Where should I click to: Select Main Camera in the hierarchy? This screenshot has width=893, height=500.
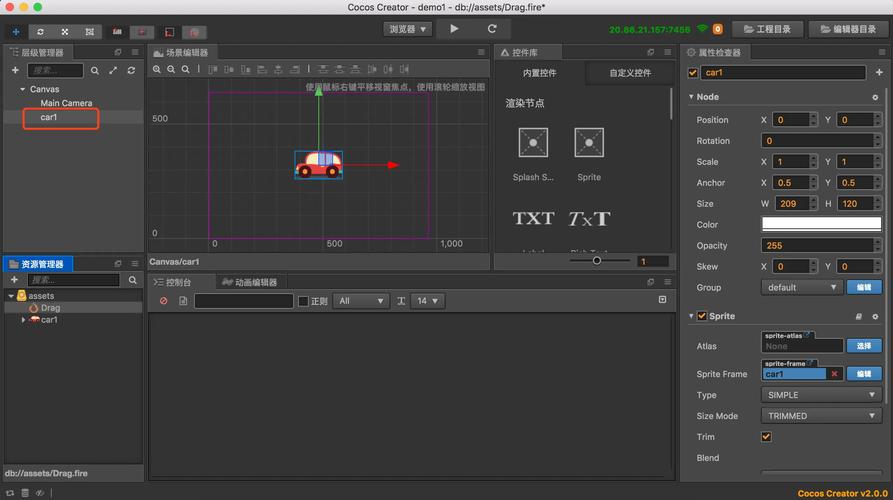pyautogui.click(x=66, y=103)
